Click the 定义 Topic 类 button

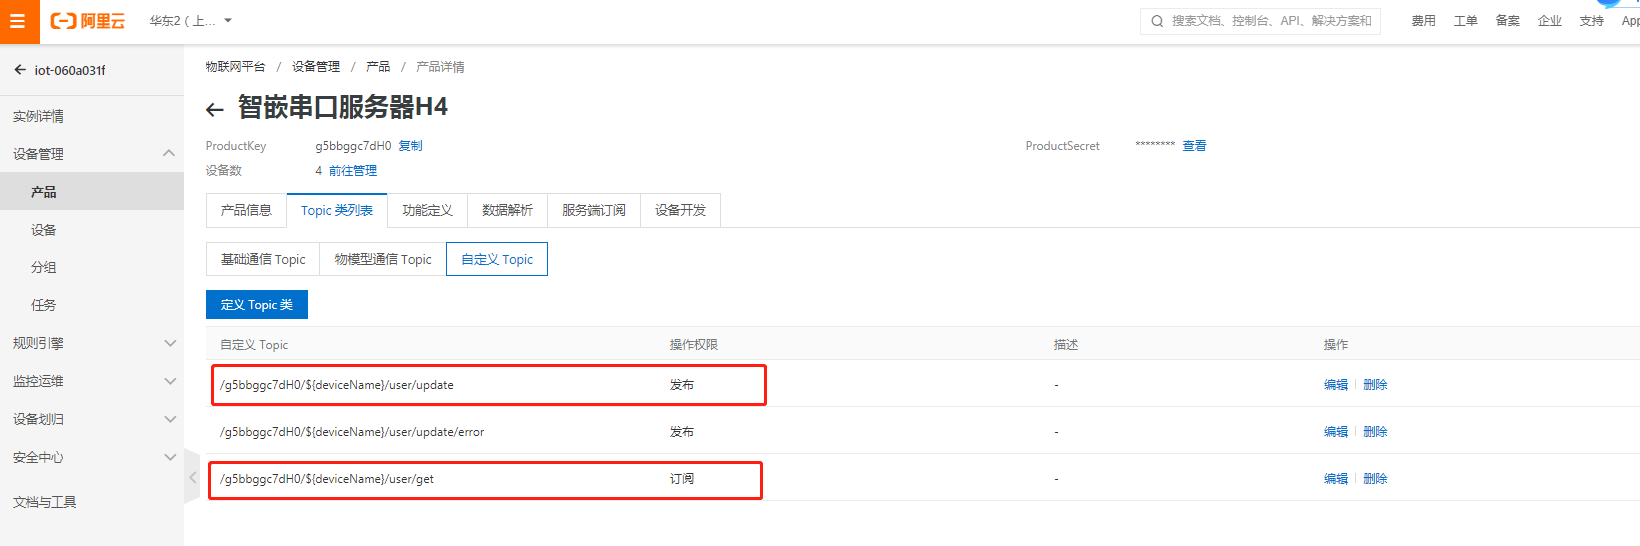tap(257, 305)
